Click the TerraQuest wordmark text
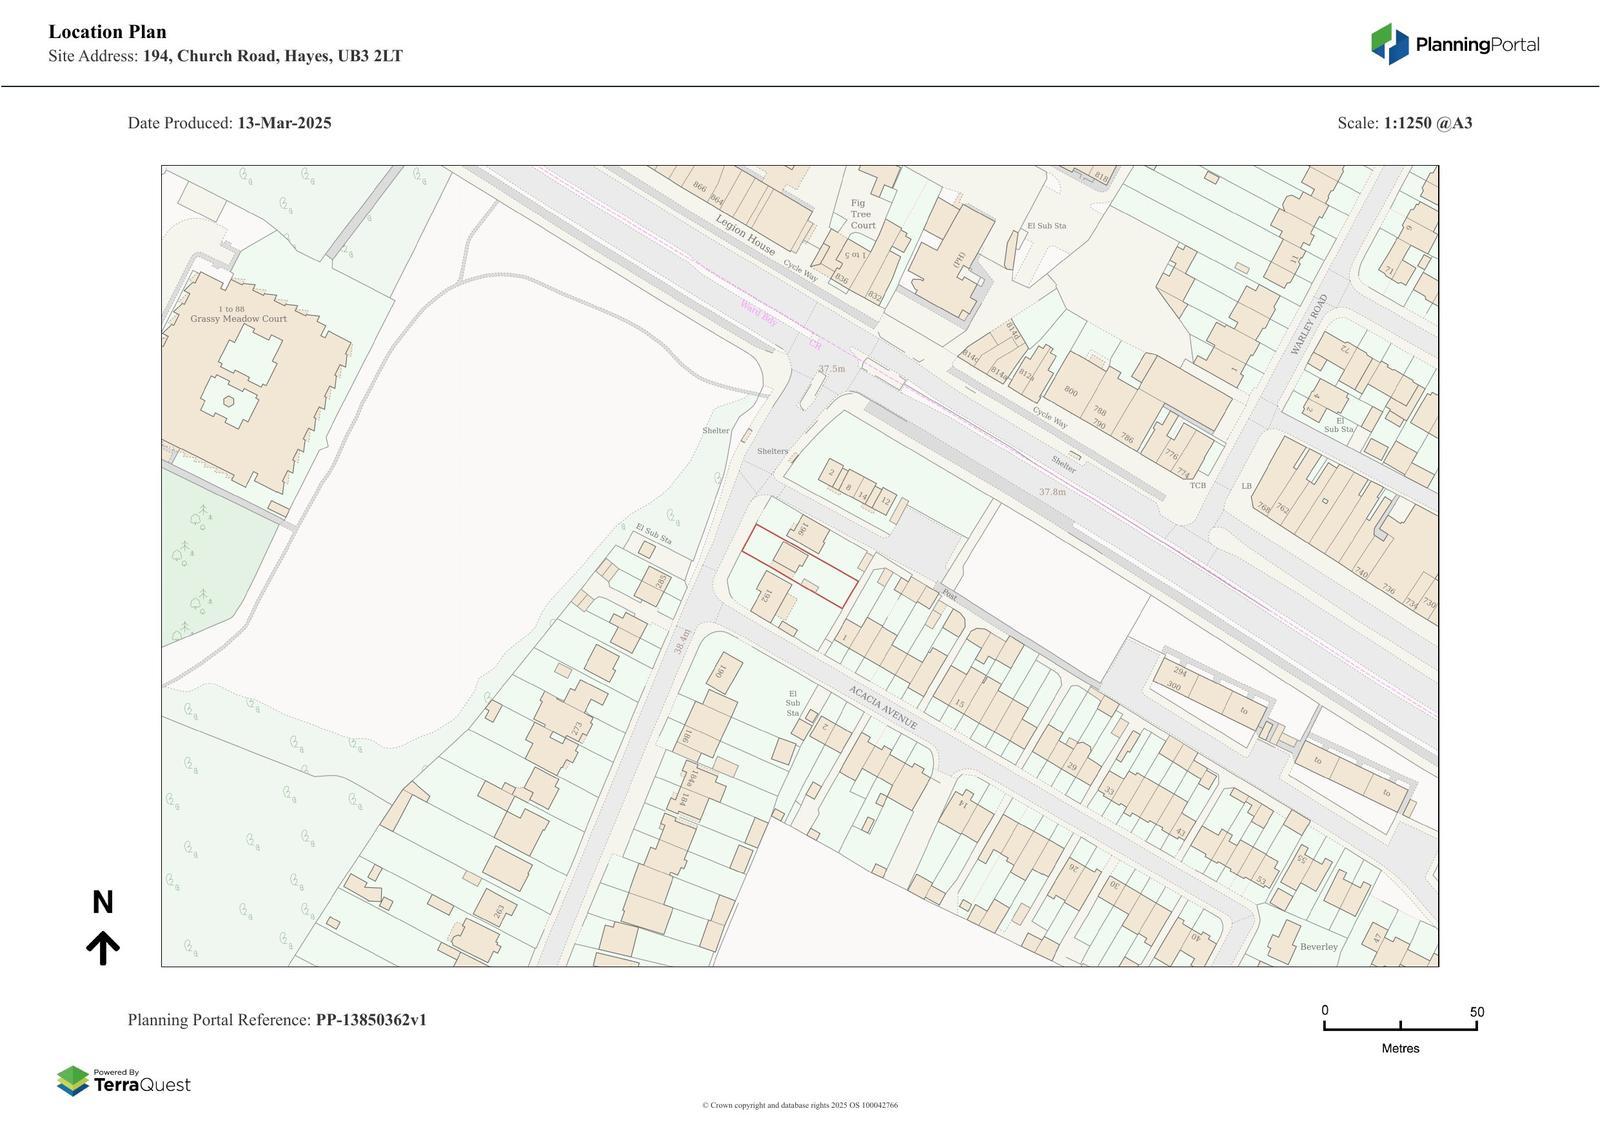Image resolution: width=1600 pixels, height=1131 pixels. (x=141, y=1085)
